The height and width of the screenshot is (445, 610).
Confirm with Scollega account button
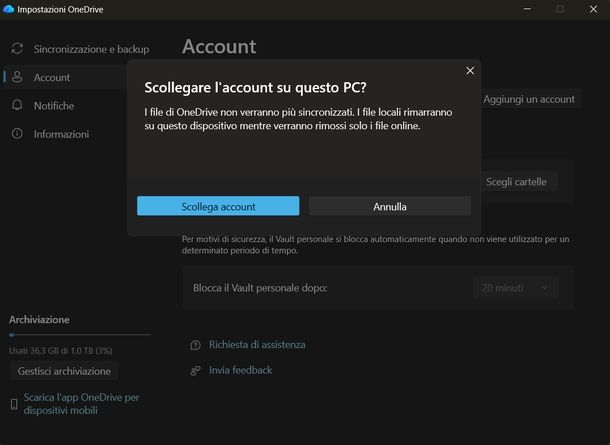click(218, 206)
